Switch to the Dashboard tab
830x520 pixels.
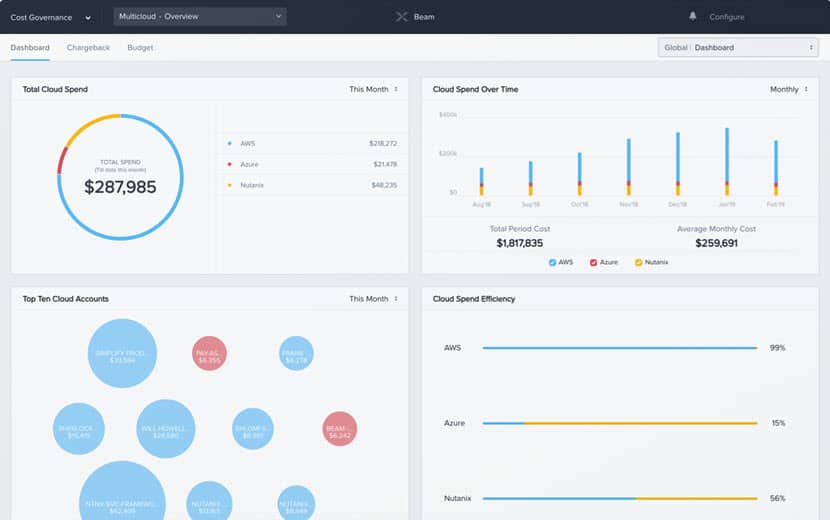pos(30,48)
